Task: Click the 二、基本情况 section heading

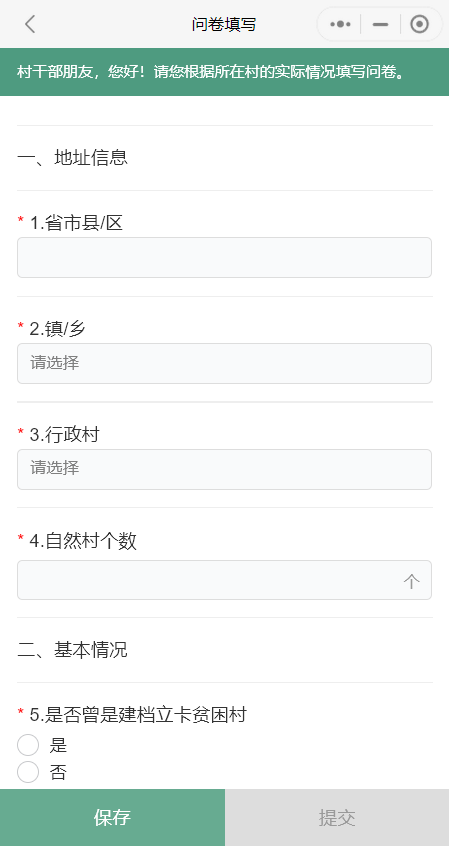Action: pos(72,650)
